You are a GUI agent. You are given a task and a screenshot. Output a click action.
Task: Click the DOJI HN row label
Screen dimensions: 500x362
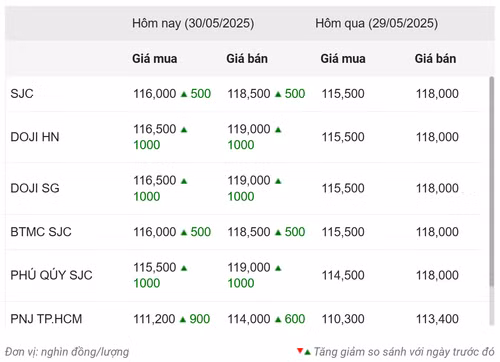[35, 137]
